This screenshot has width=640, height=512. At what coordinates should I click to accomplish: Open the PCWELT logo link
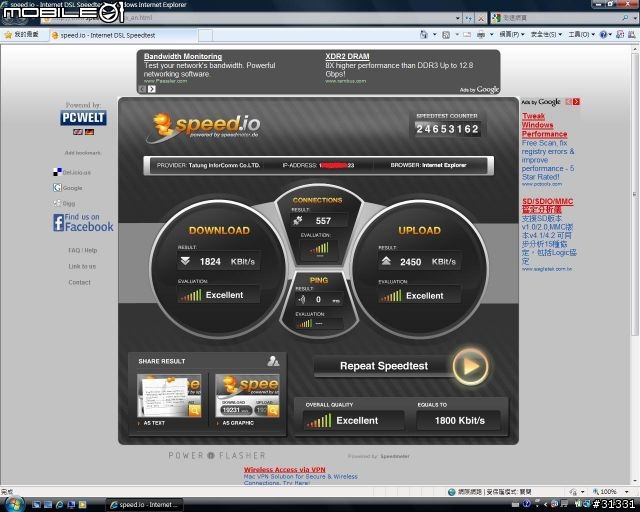(83, 118)
